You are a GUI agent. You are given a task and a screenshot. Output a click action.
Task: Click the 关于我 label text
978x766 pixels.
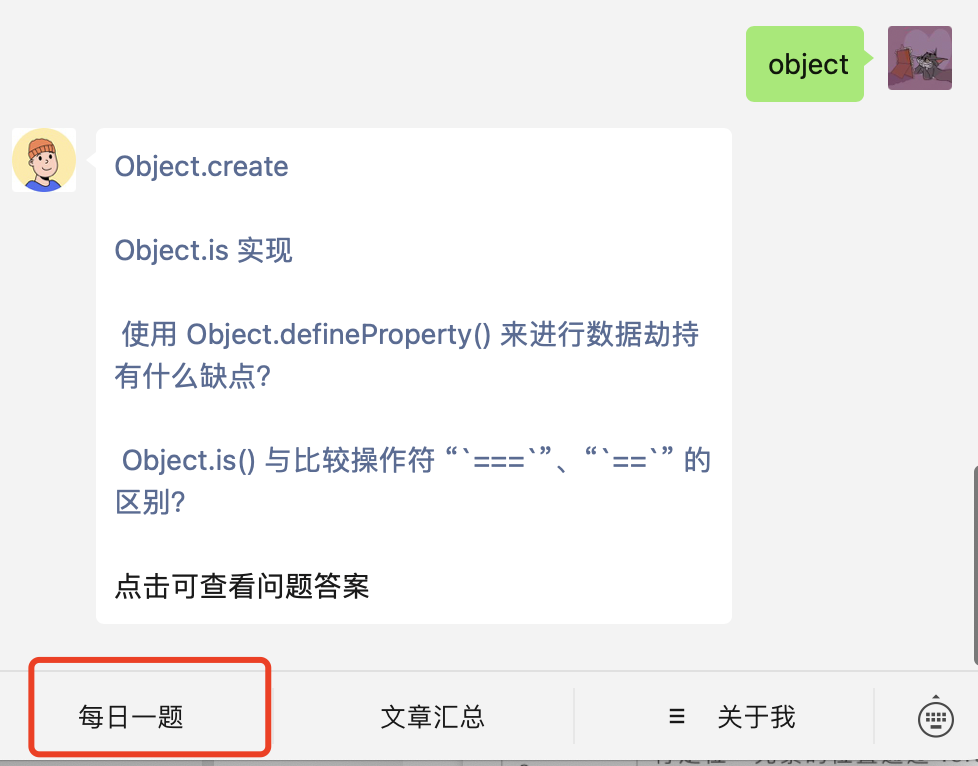pyautogui.click(x=756, y=717)
